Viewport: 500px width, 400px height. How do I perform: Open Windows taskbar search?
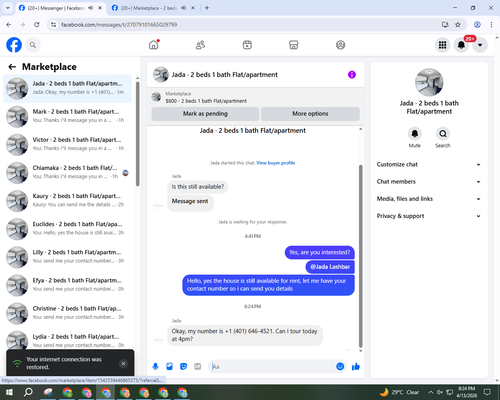click(x=28, y=392)
